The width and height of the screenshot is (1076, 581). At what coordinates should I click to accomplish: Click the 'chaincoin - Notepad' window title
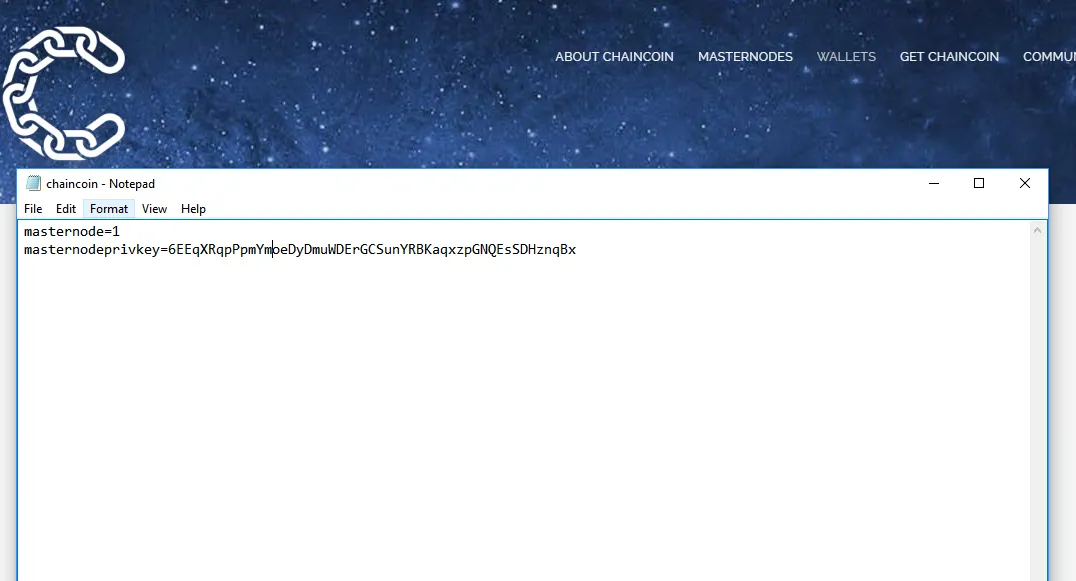point(100,184)
